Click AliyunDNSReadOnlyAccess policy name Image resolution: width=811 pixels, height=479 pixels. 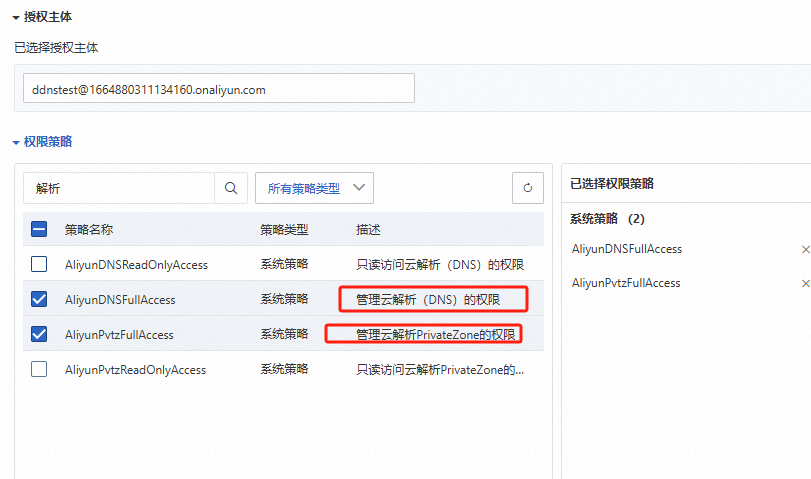coord(136,265)
